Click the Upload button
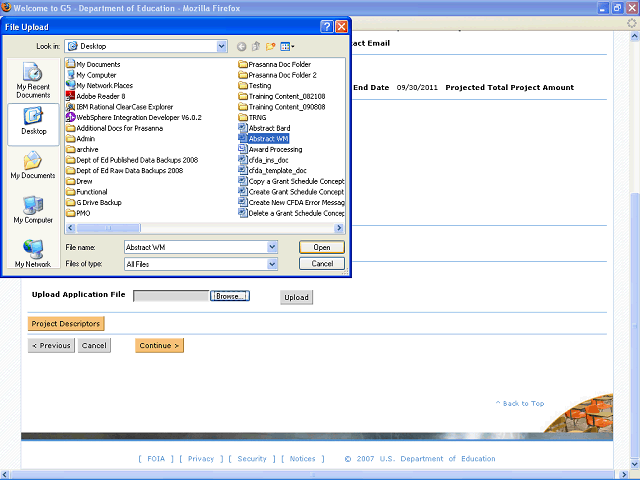Image resolution: width=640 pixels, height=480 pixels. (296, 297)
